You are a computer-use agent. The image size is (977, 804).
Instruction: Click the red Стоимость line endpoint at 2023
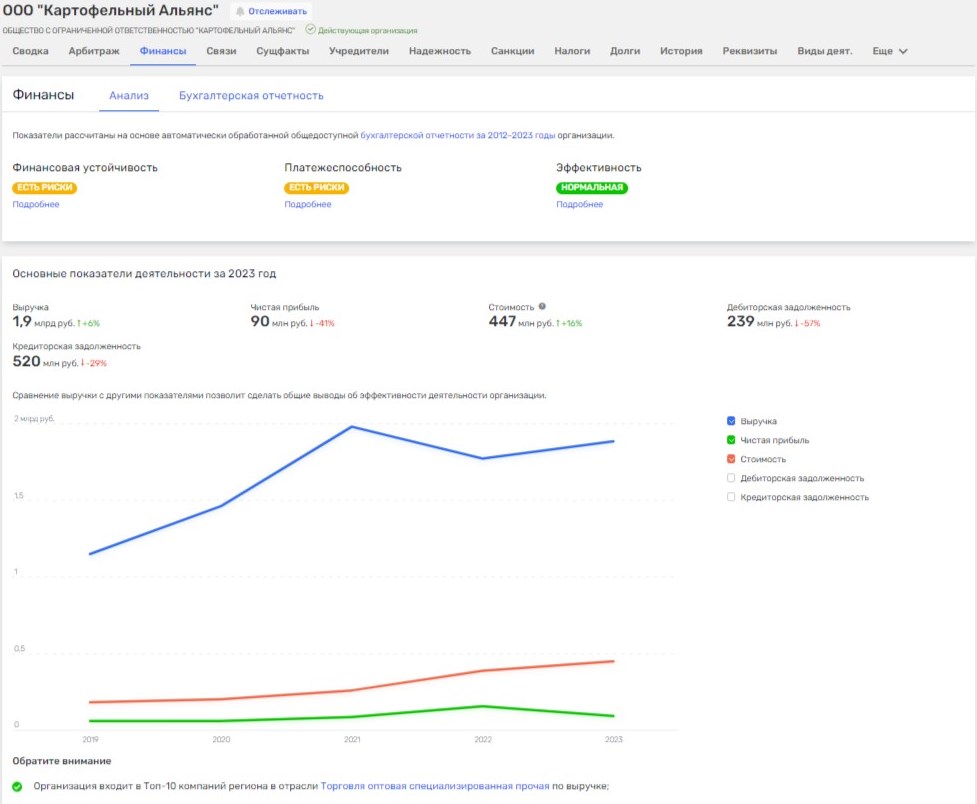(x=614, y=661)
